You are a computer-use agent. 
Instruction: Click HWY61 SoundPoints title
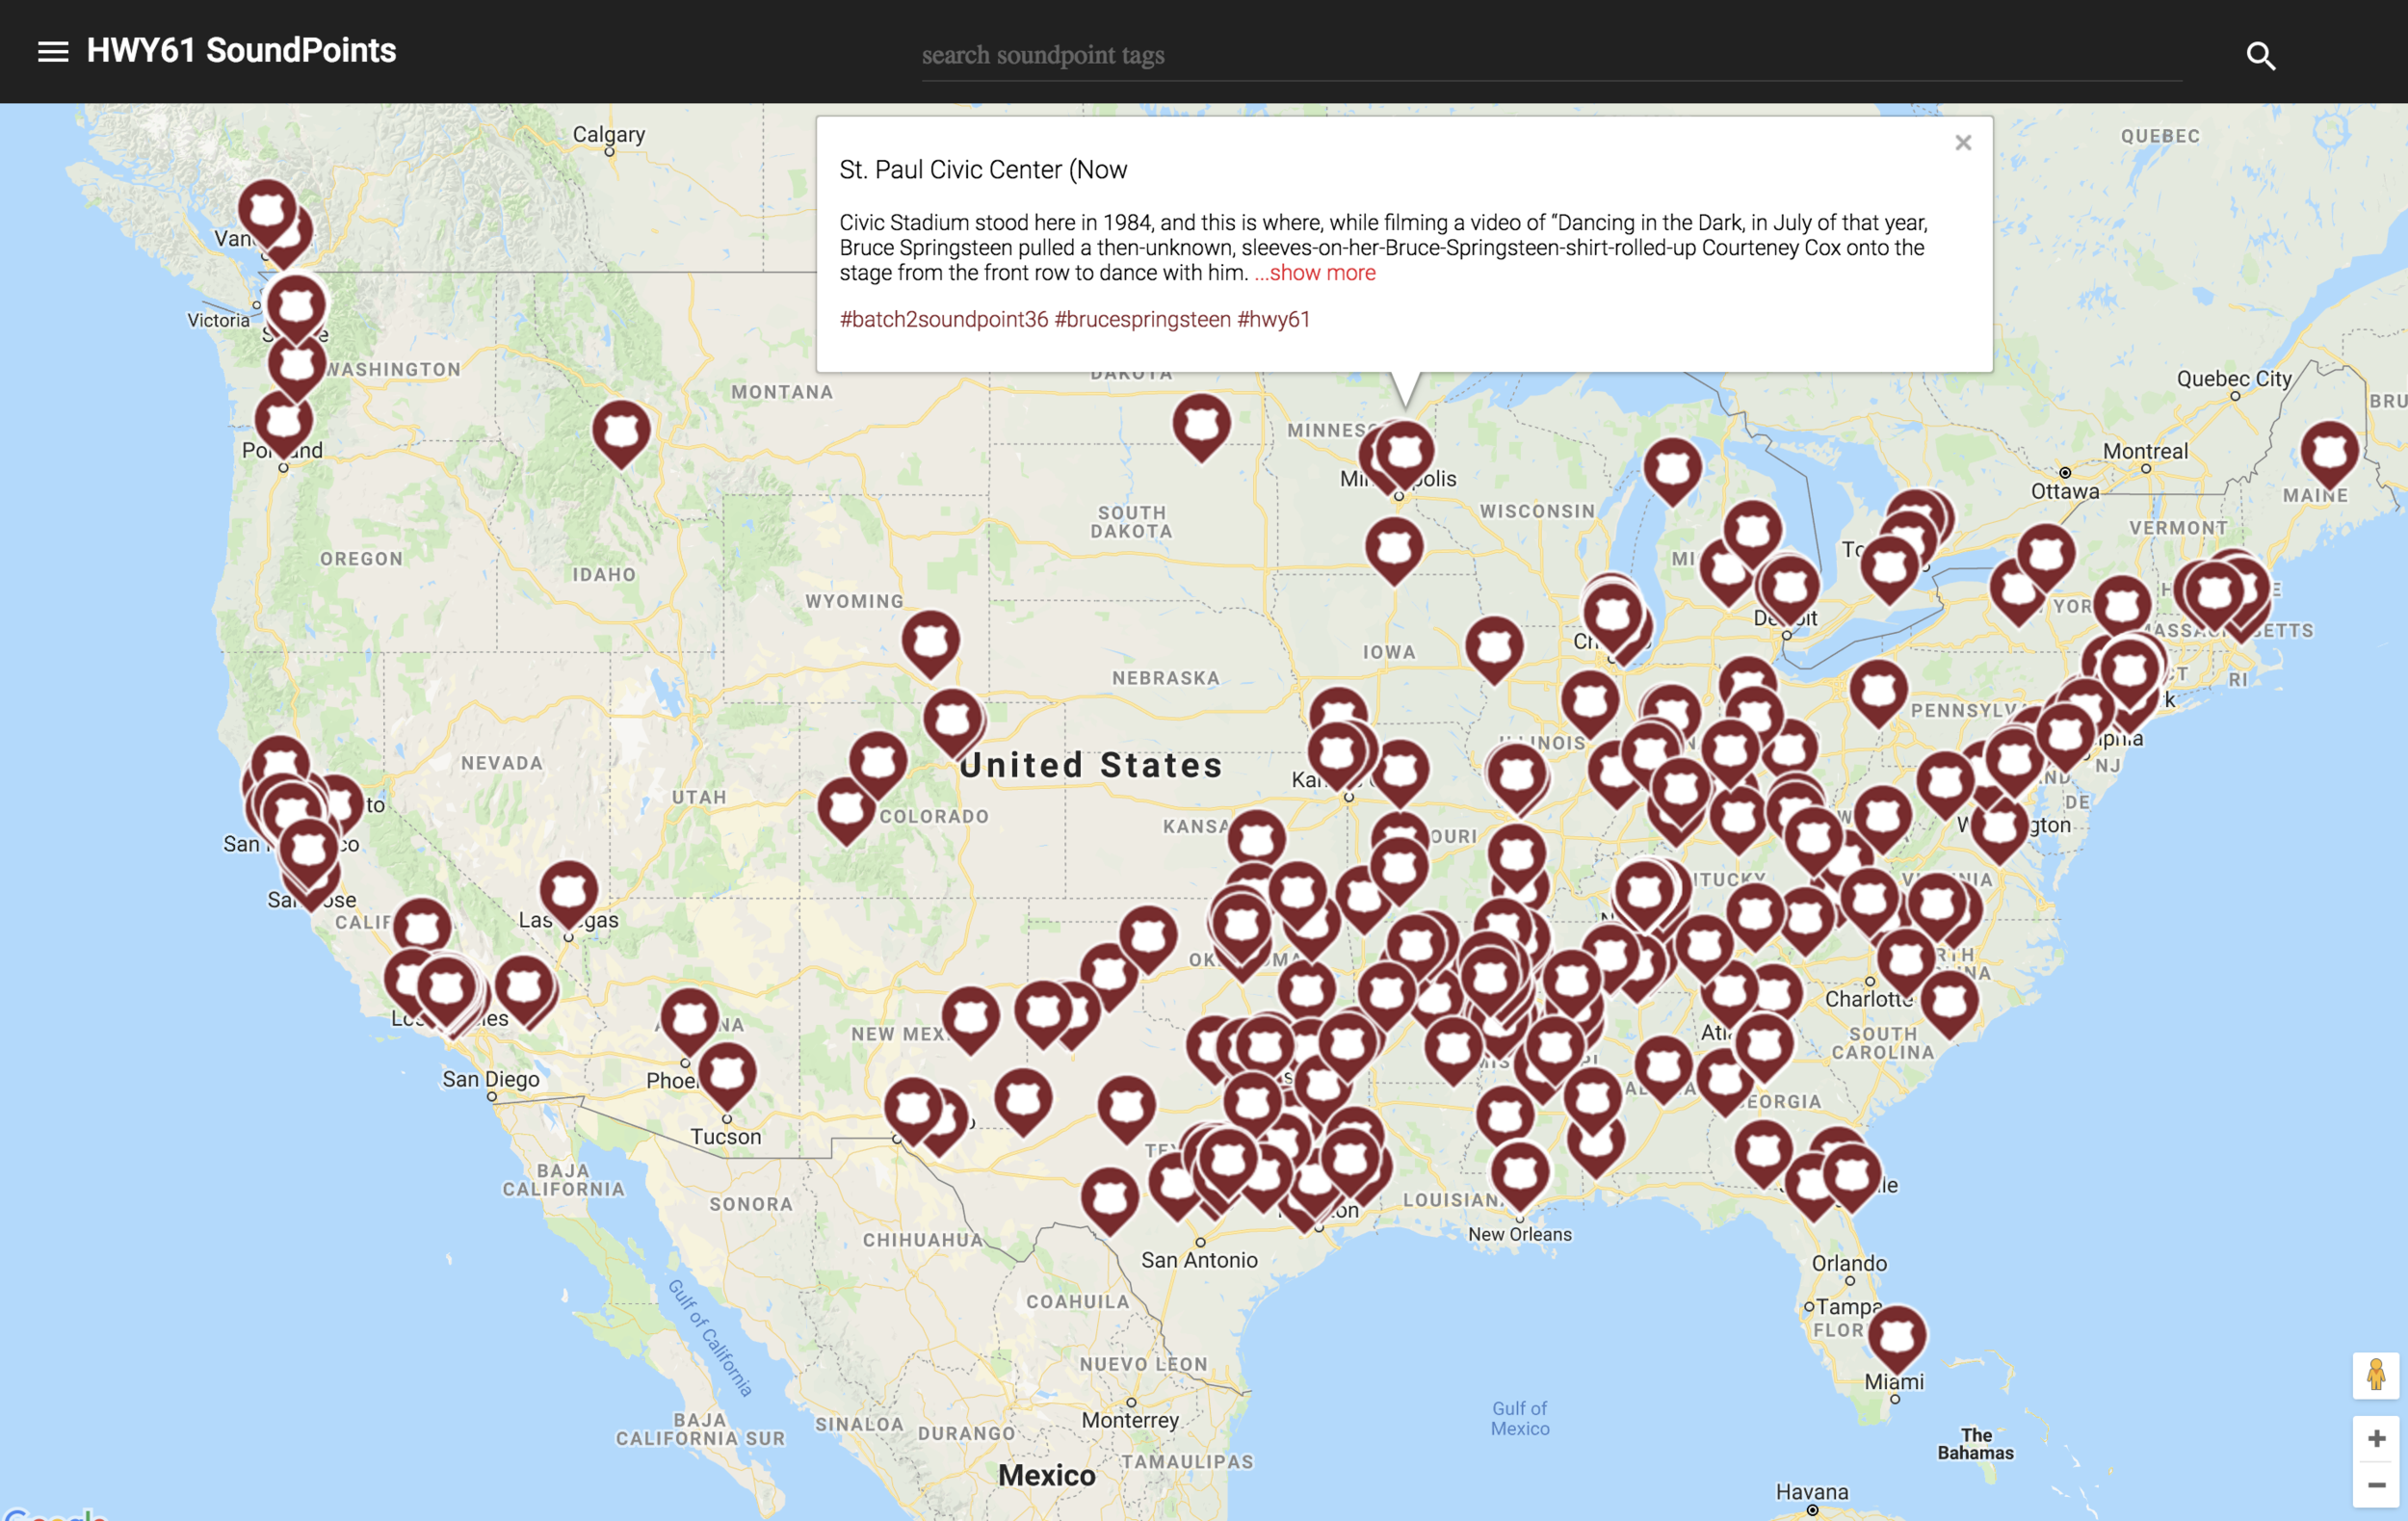[x=241, y=51]
